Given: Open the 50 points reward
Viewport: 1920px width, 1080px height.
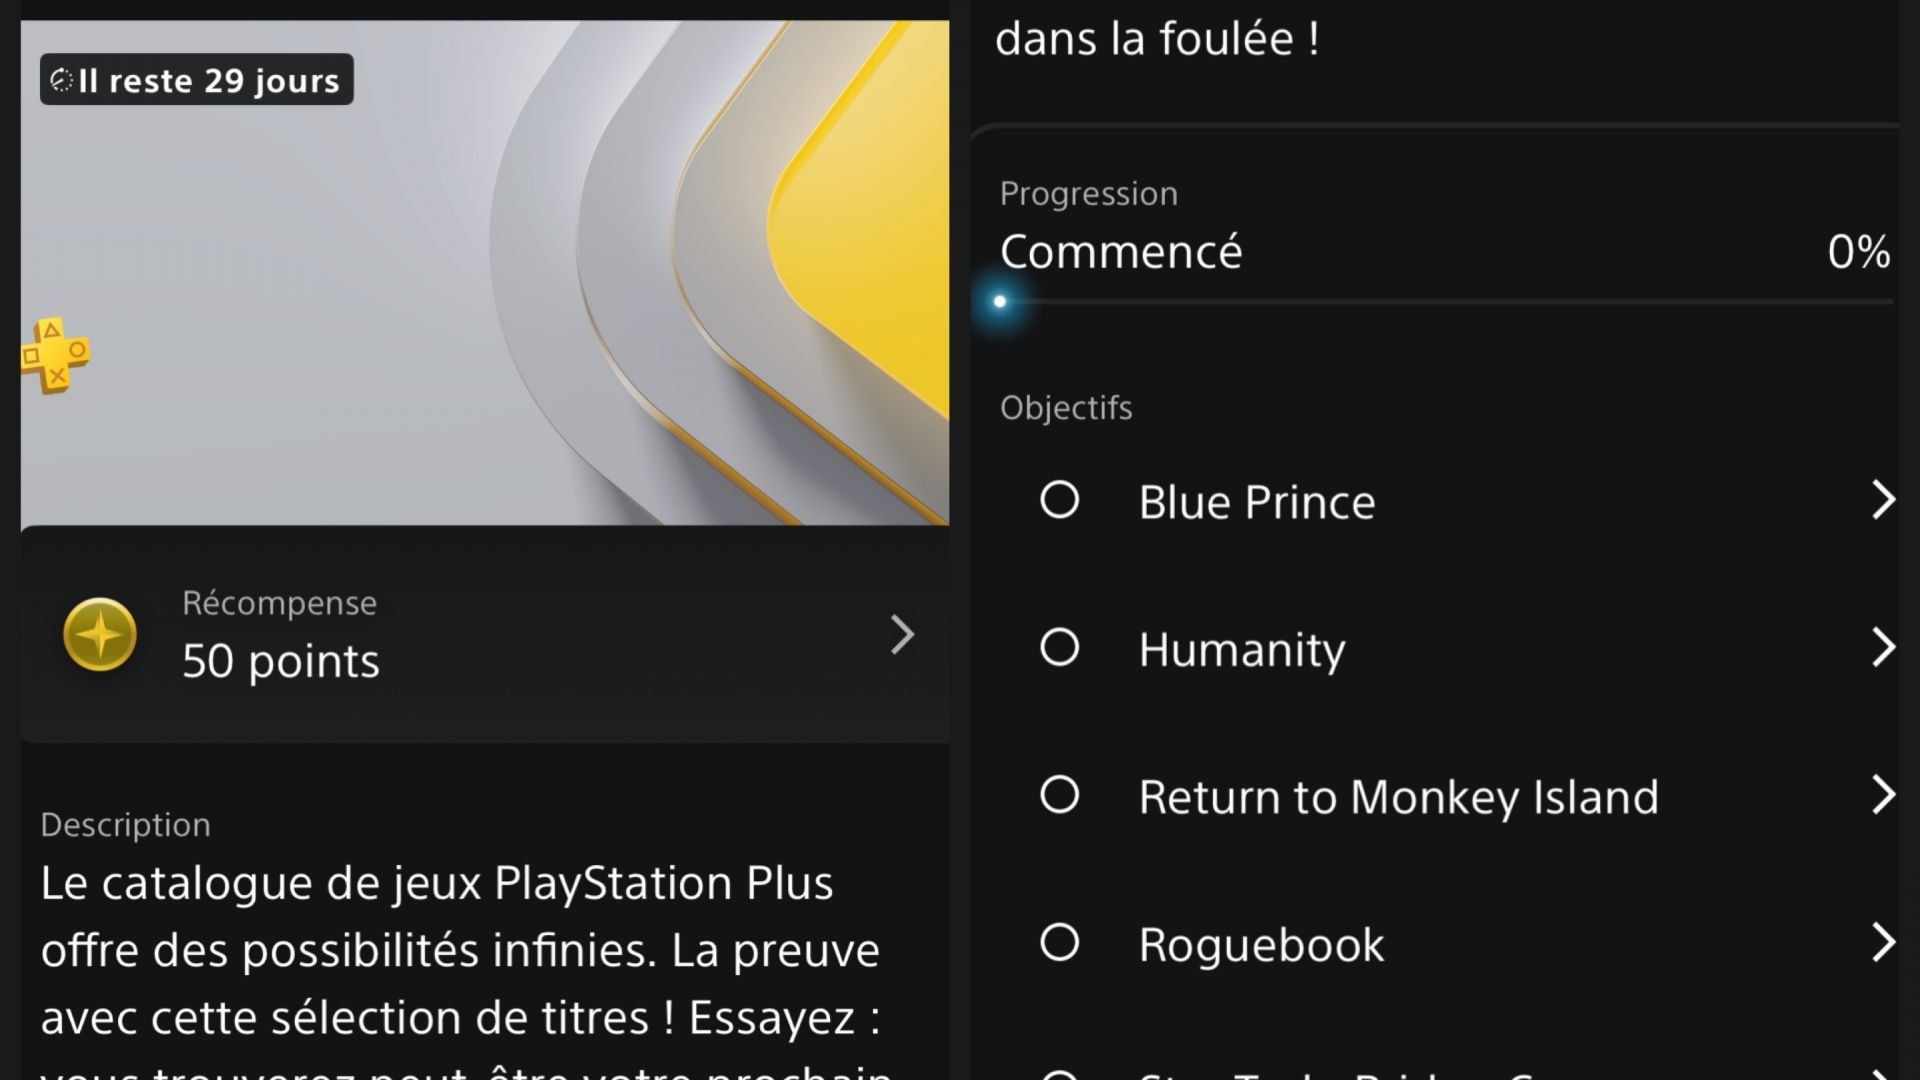Looking at the screenshot, I should point(485,635).
